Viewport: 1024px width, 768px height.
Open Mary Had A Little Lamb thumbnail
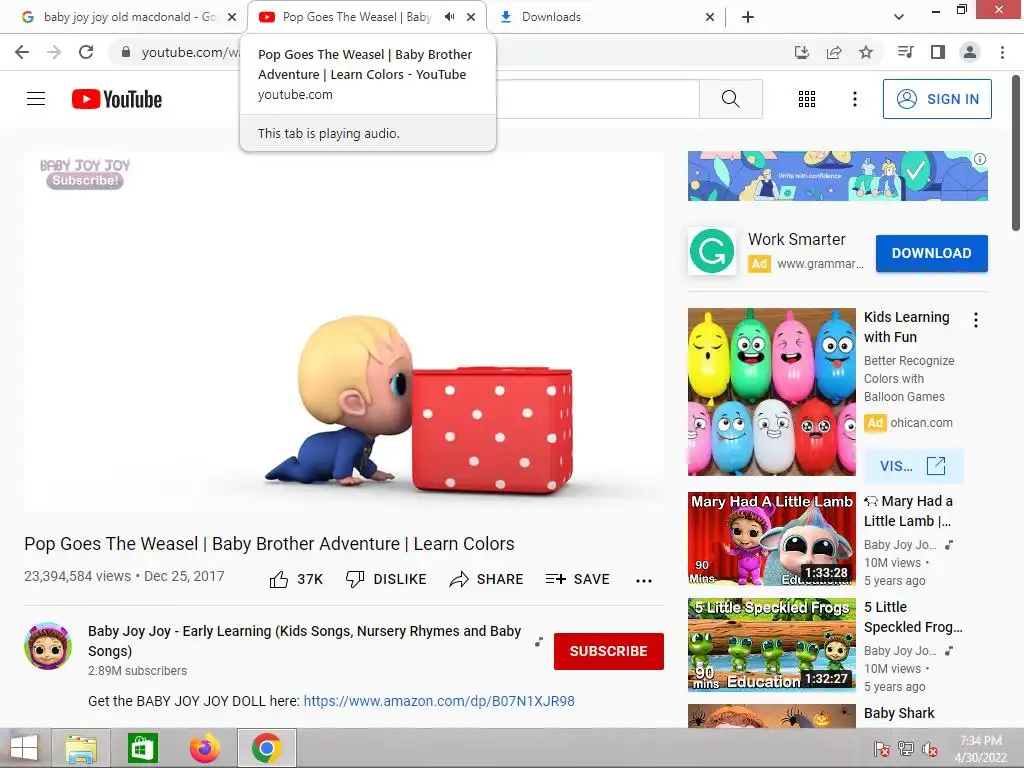[771, 539]
